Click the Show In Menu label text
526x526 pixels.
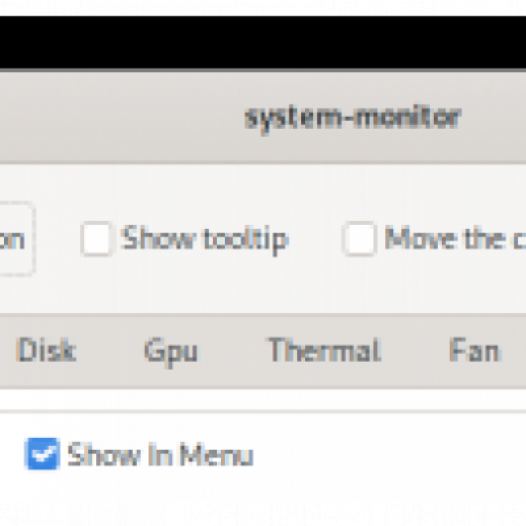point(160,455)
